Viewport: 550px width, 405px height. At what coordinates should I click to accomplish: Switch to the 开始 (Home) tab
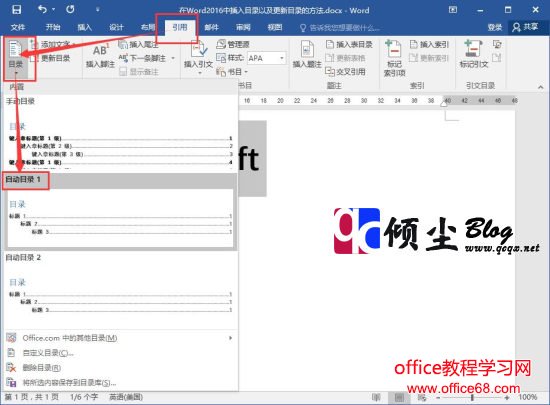[x=53, y=27]
